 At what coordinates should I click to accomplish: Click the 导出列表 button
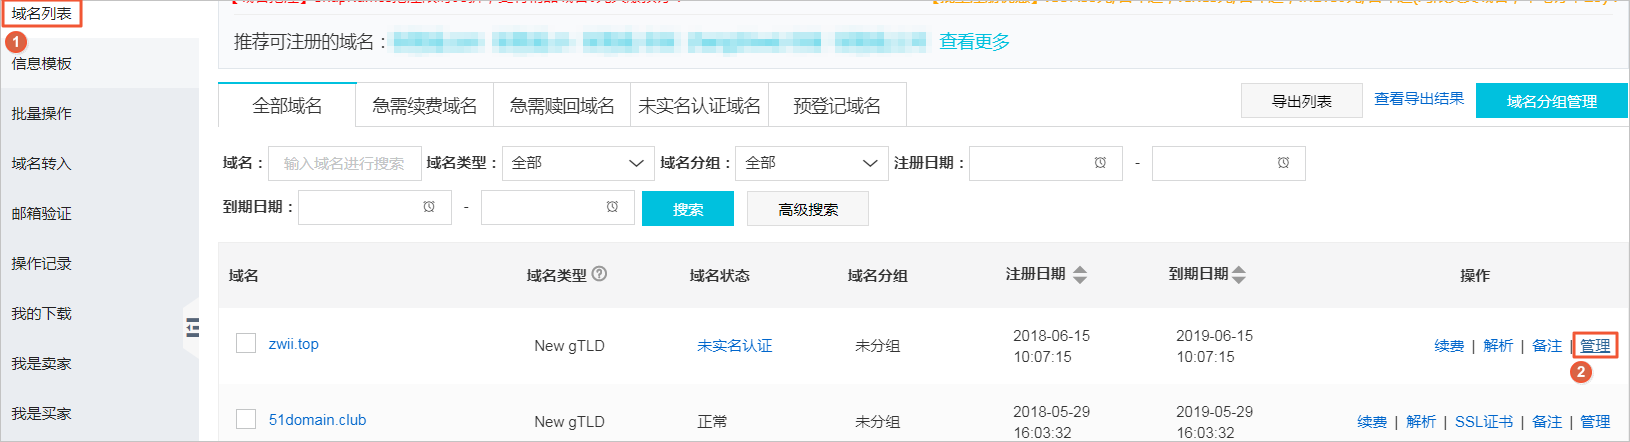(1301, 101)
